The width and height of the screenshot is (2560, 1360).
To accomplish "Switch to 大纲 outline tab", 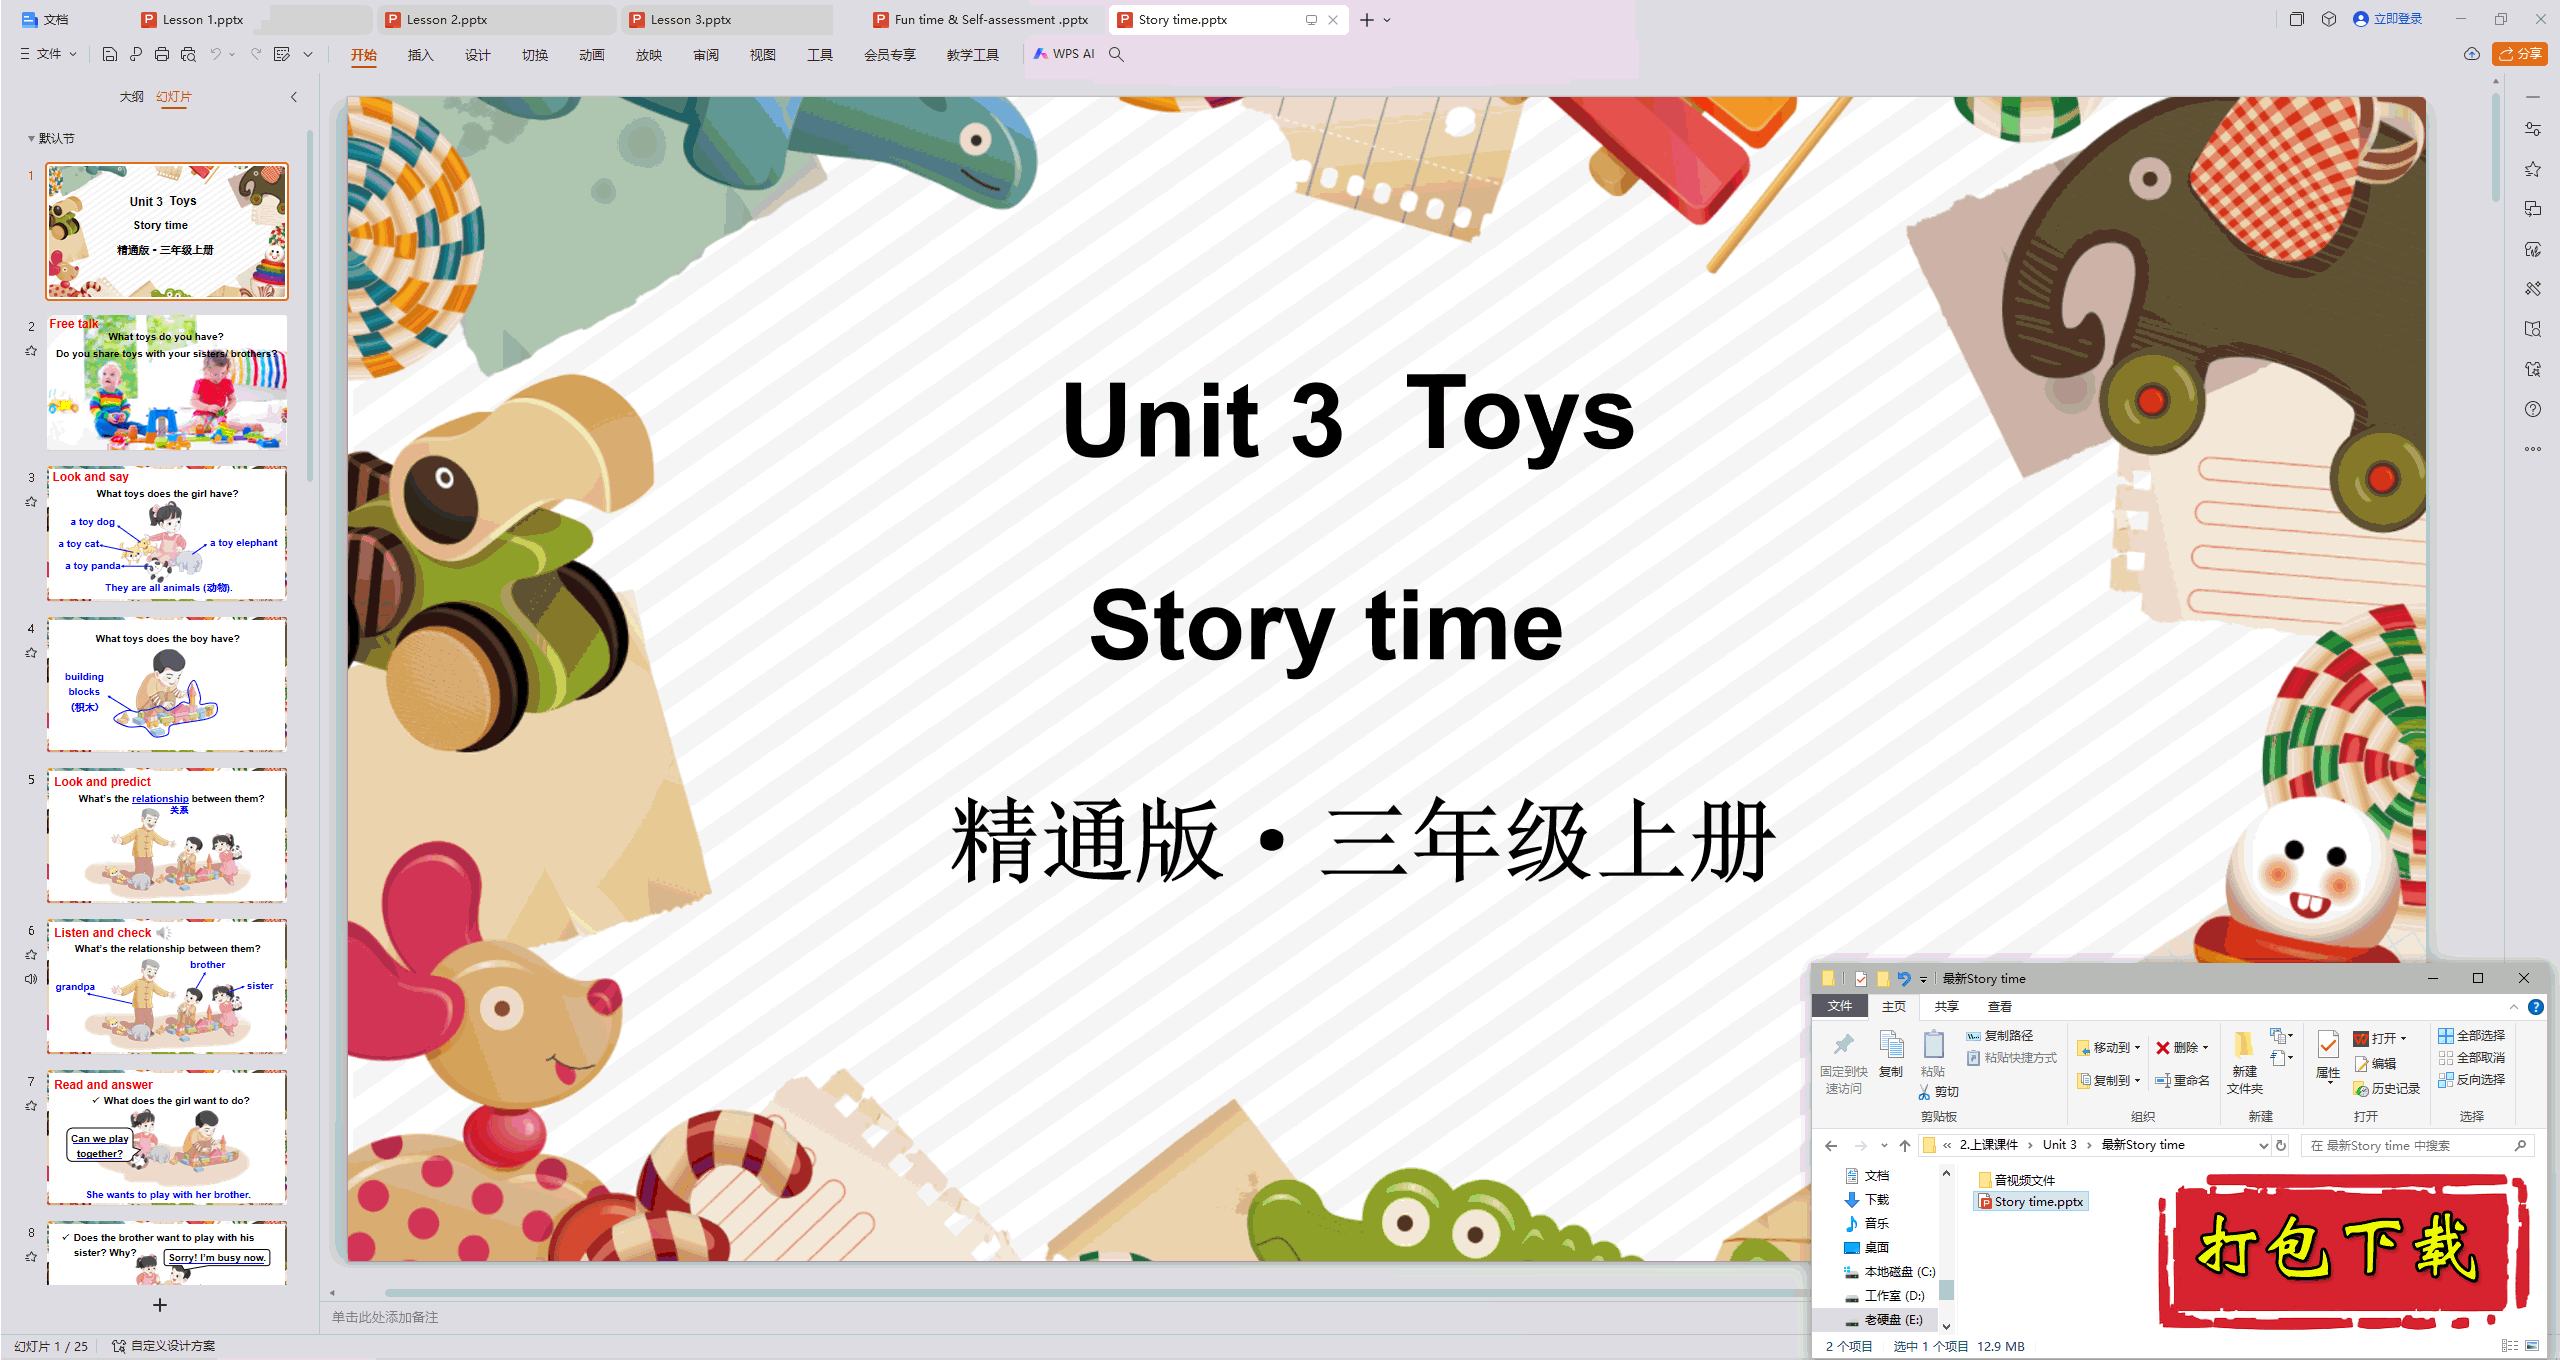I will pyautogui.click(x=131, y=97).
